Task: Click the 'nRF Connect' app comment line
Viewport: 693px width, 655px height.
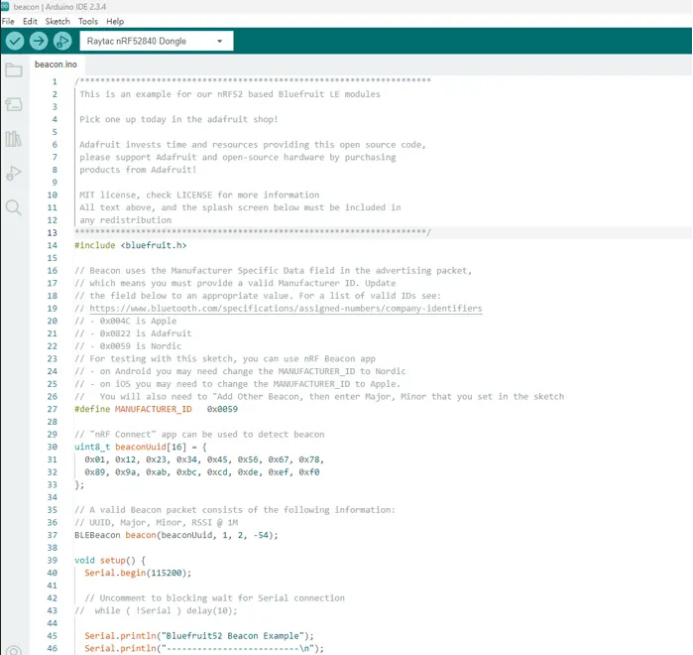Action: tap(199, 434)
